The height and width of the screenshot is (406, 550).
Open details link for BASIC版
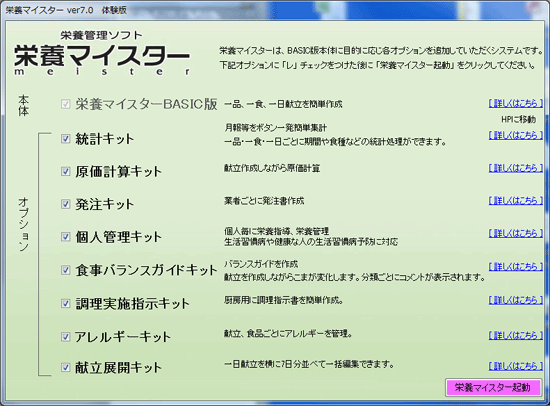coord(516,103)
